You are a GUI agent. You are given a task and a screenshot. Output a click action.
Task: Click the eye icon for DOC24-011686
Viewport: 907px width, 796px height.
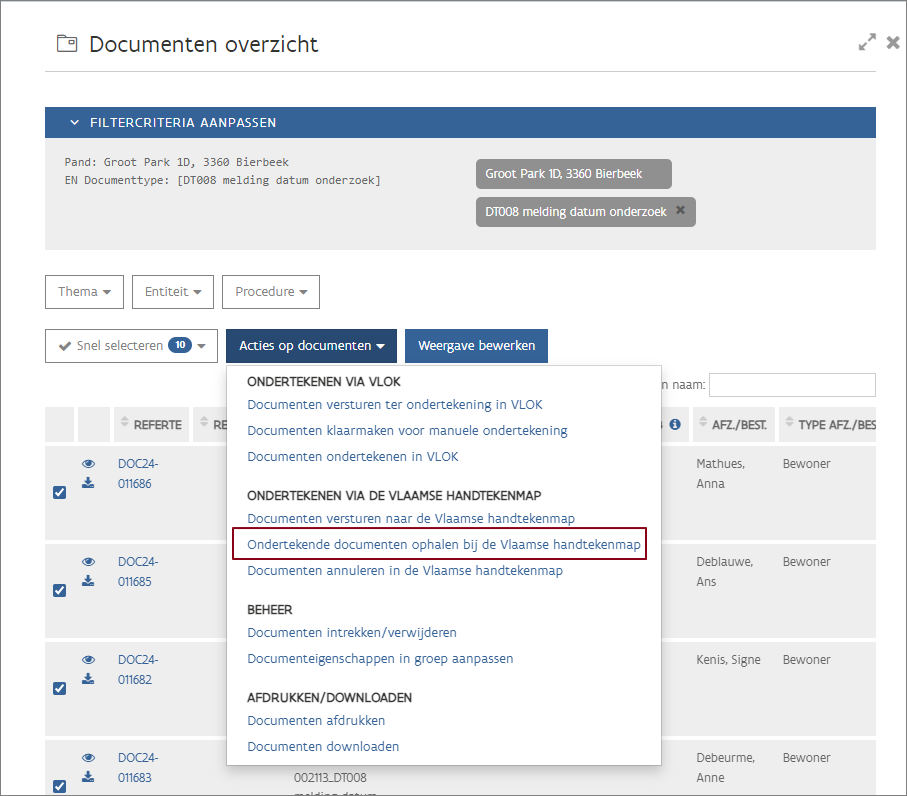point(88,464)
